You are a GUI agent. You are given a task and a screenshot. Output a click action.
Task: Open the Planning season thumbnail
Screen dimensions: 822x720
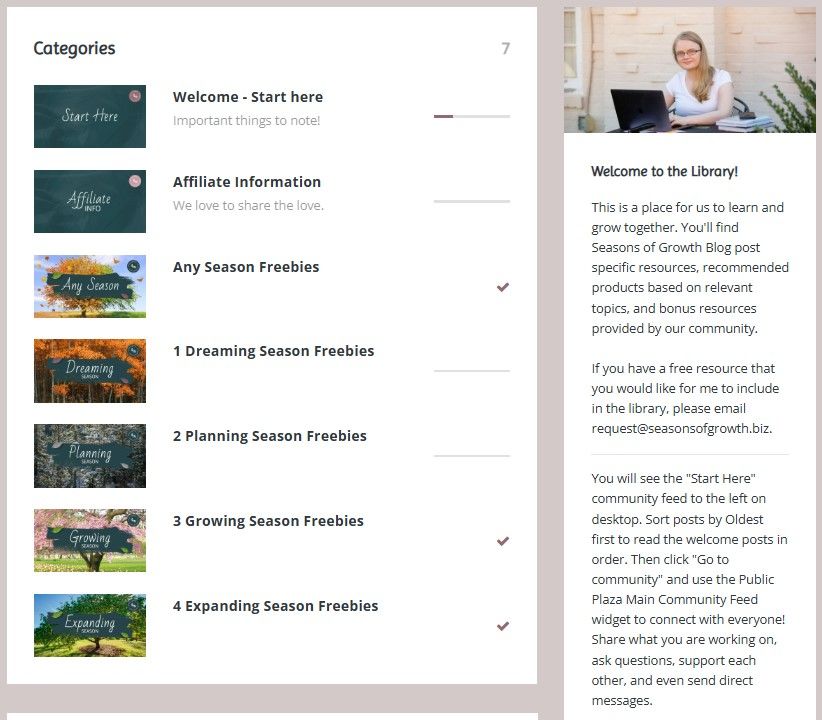pos(90,456)
